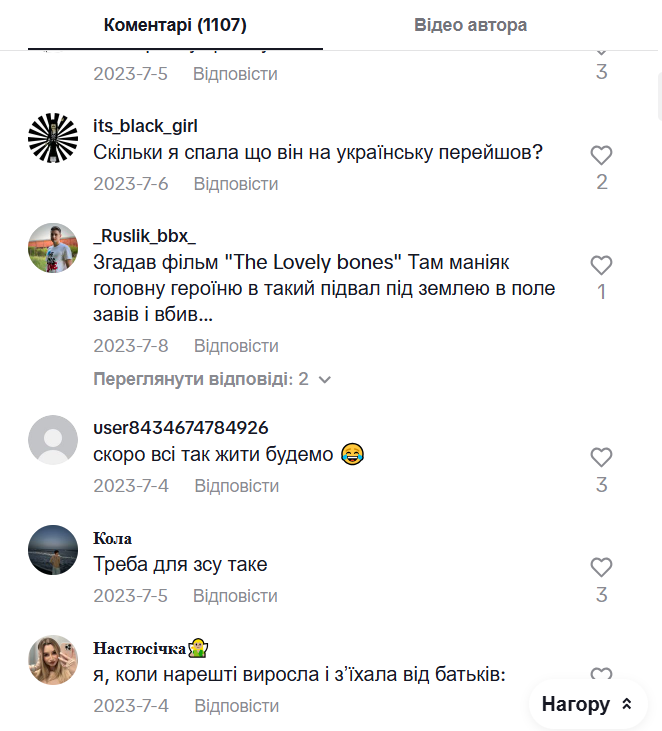Open Кола's profile avatar
The height and width of the screenshot is (731, 662).
tap(53, 550)
